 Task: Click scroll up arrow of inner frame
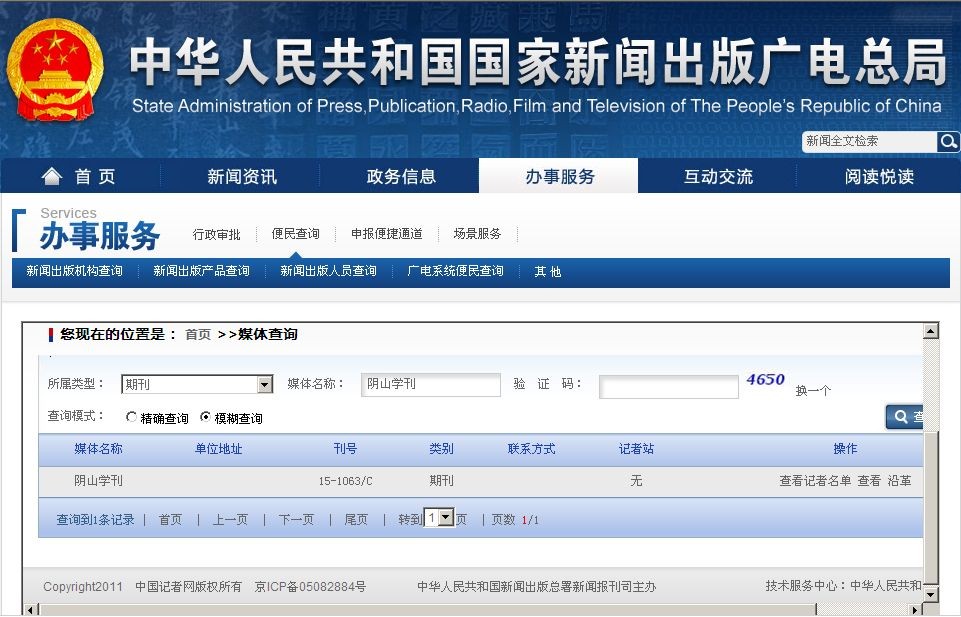(930, 331)
